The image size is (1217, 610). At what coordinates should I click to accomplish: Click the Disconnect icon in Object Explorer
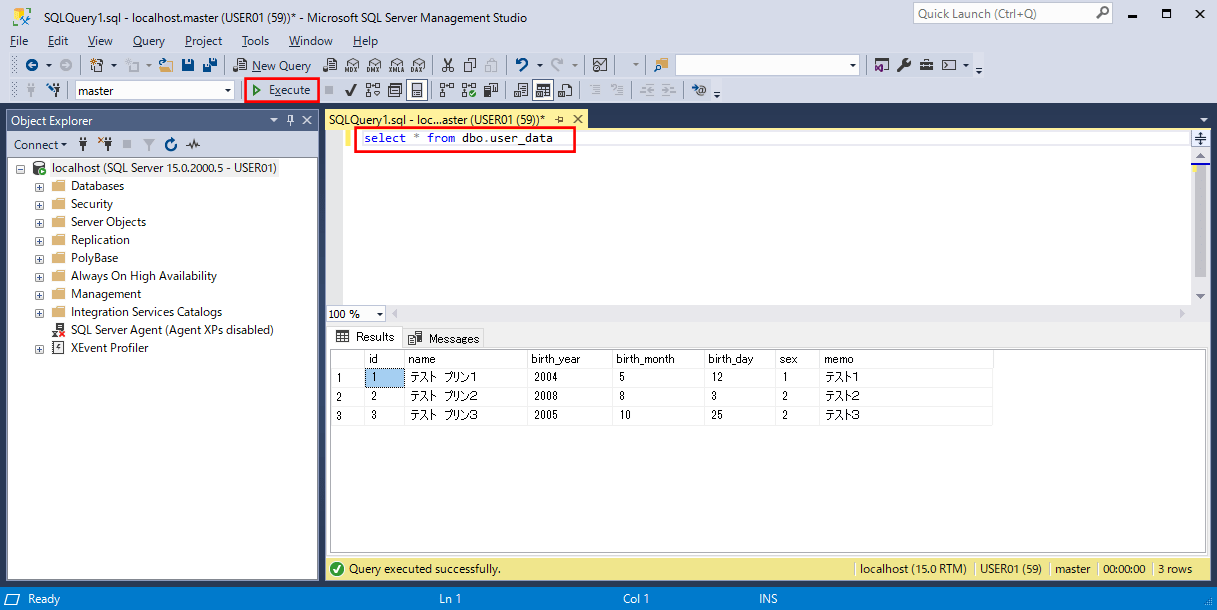(104, 144)
